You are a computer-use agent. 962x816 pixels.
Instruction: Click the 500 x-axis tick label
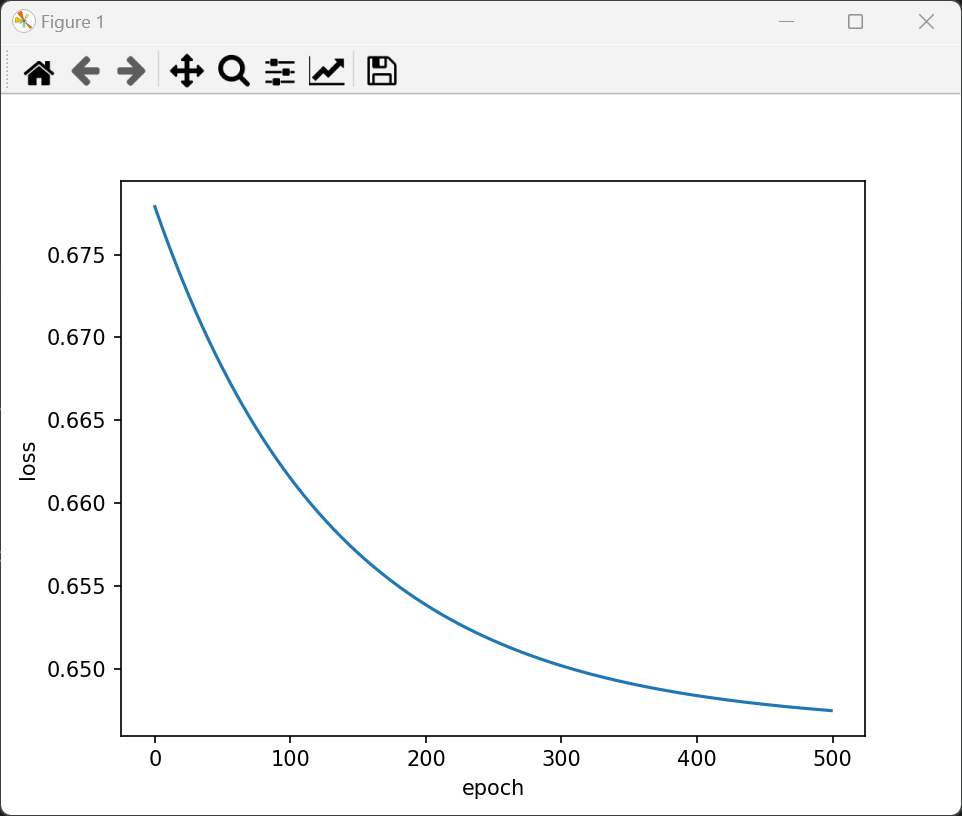point(832,759)
